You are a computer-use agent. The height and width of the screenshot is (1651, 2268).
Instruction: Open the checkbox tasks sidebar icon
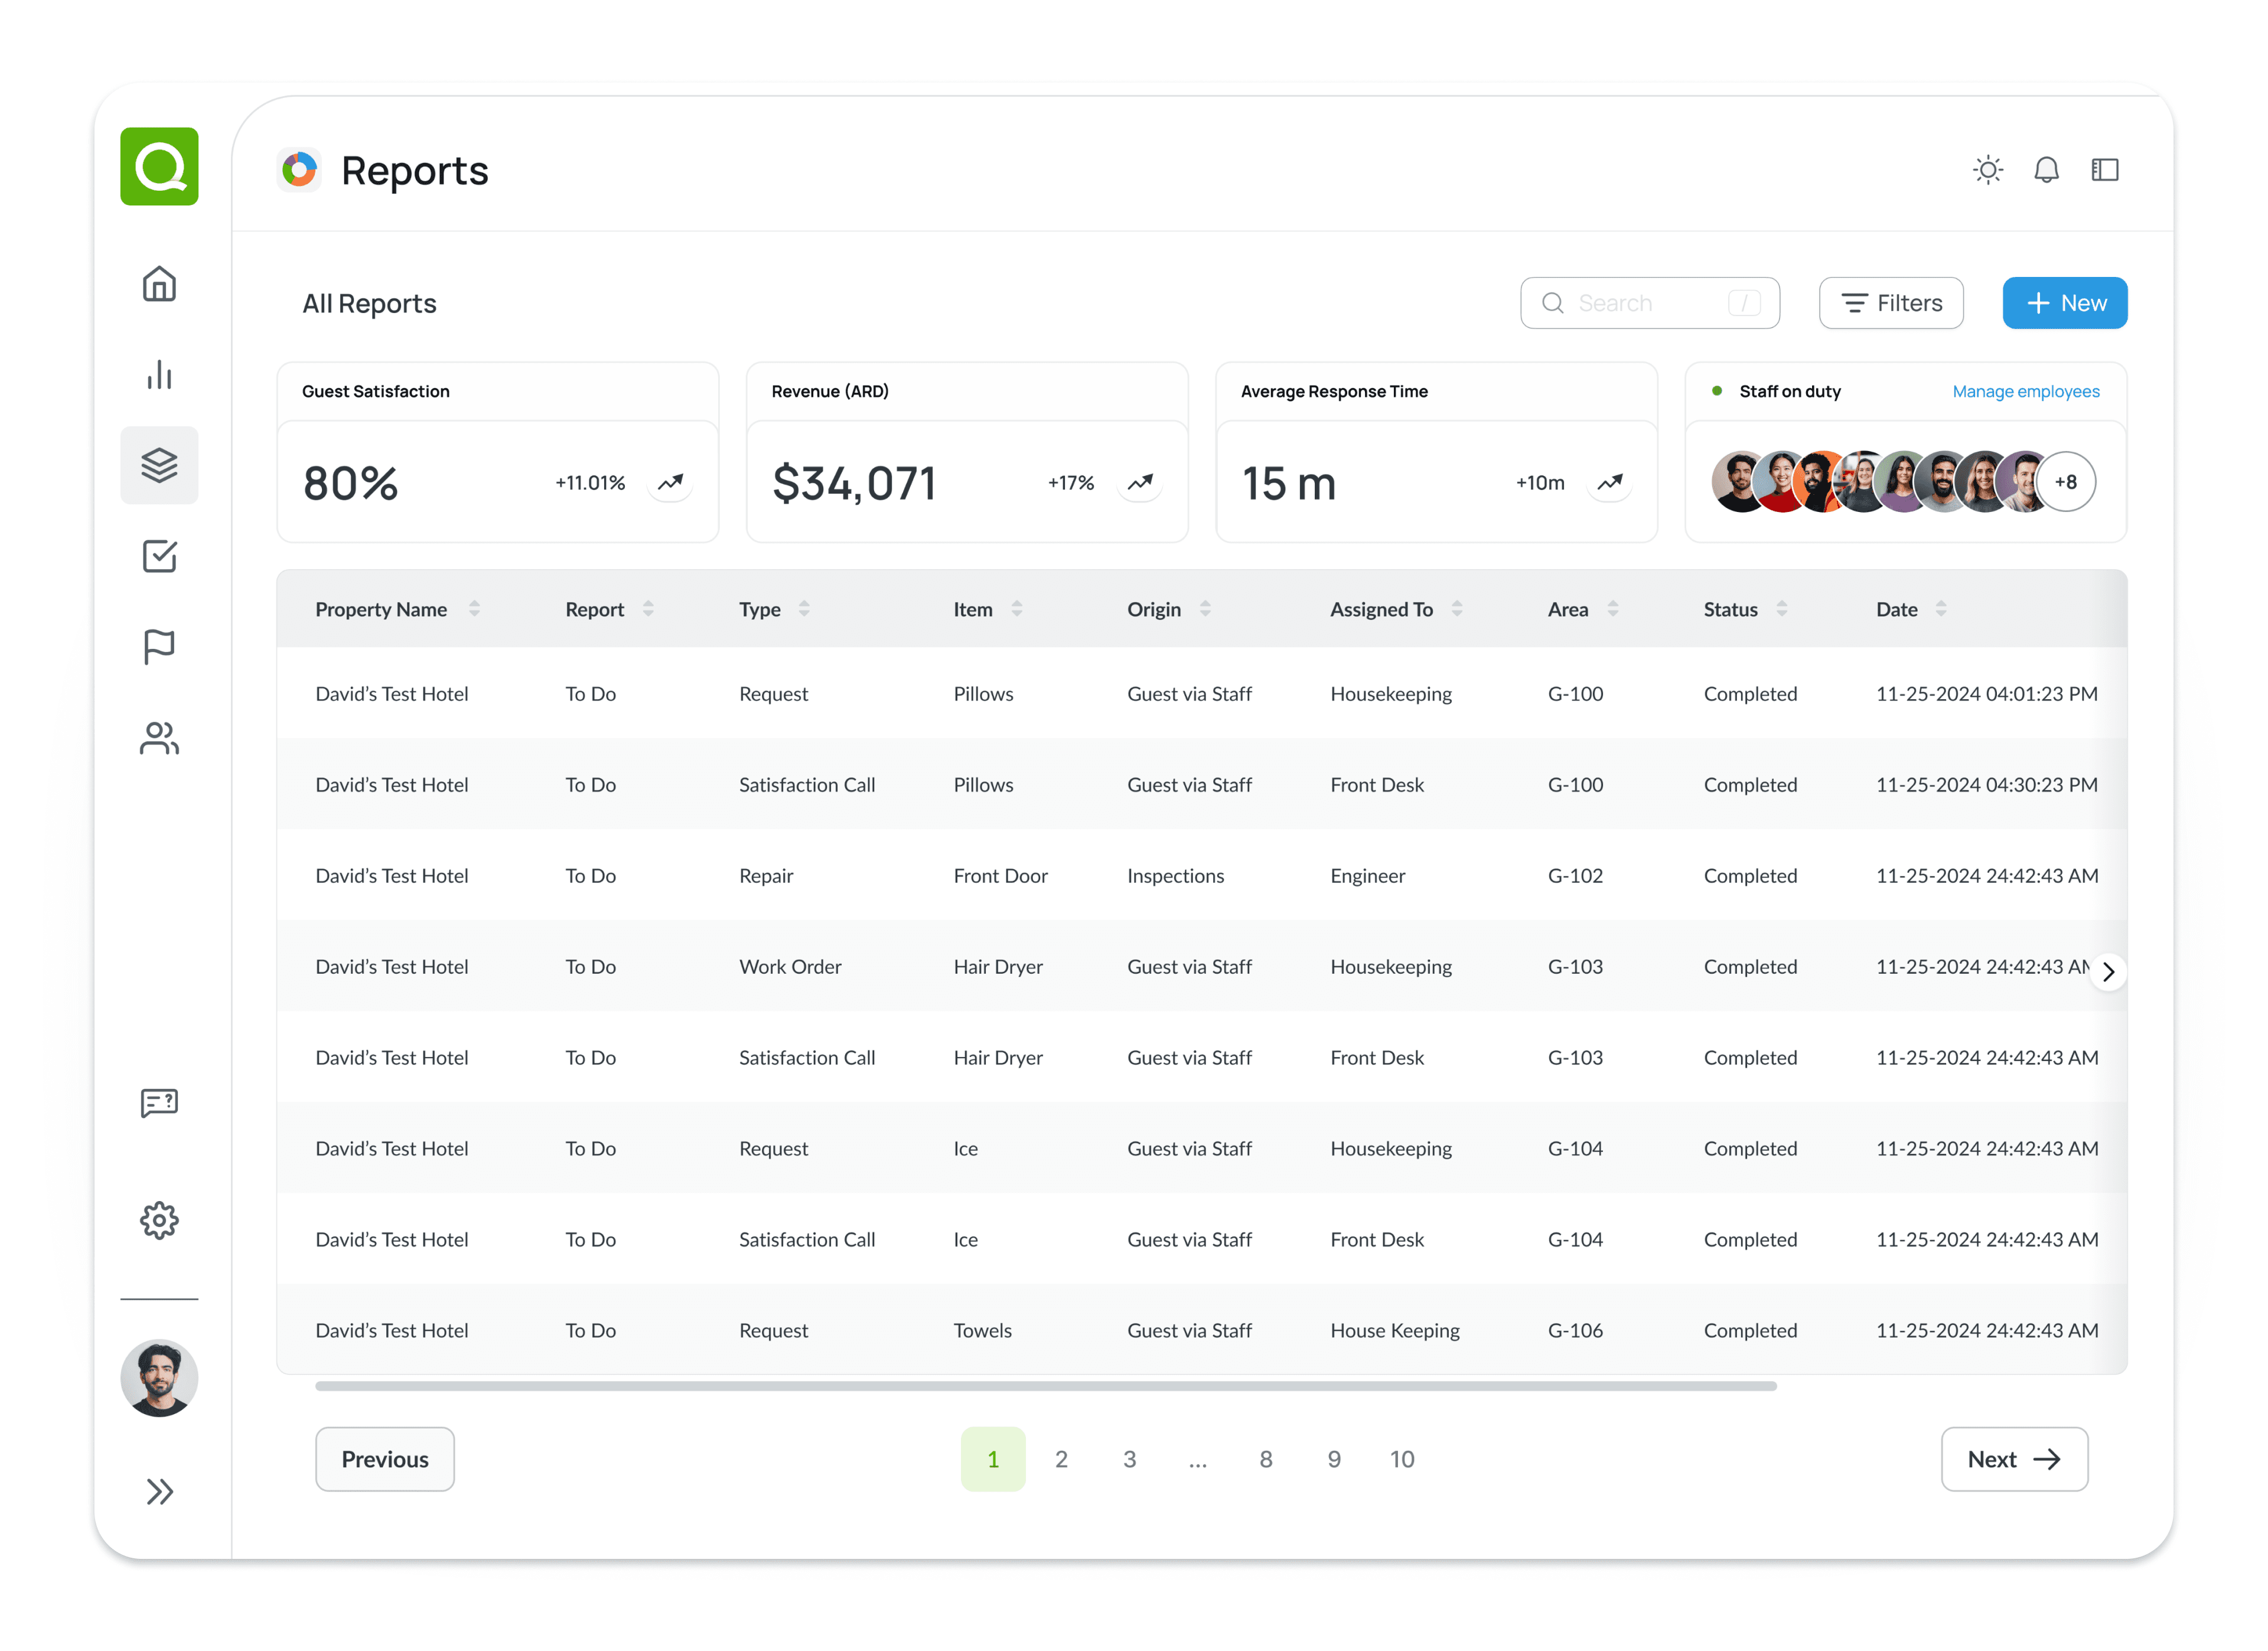(x=159, y=556)
